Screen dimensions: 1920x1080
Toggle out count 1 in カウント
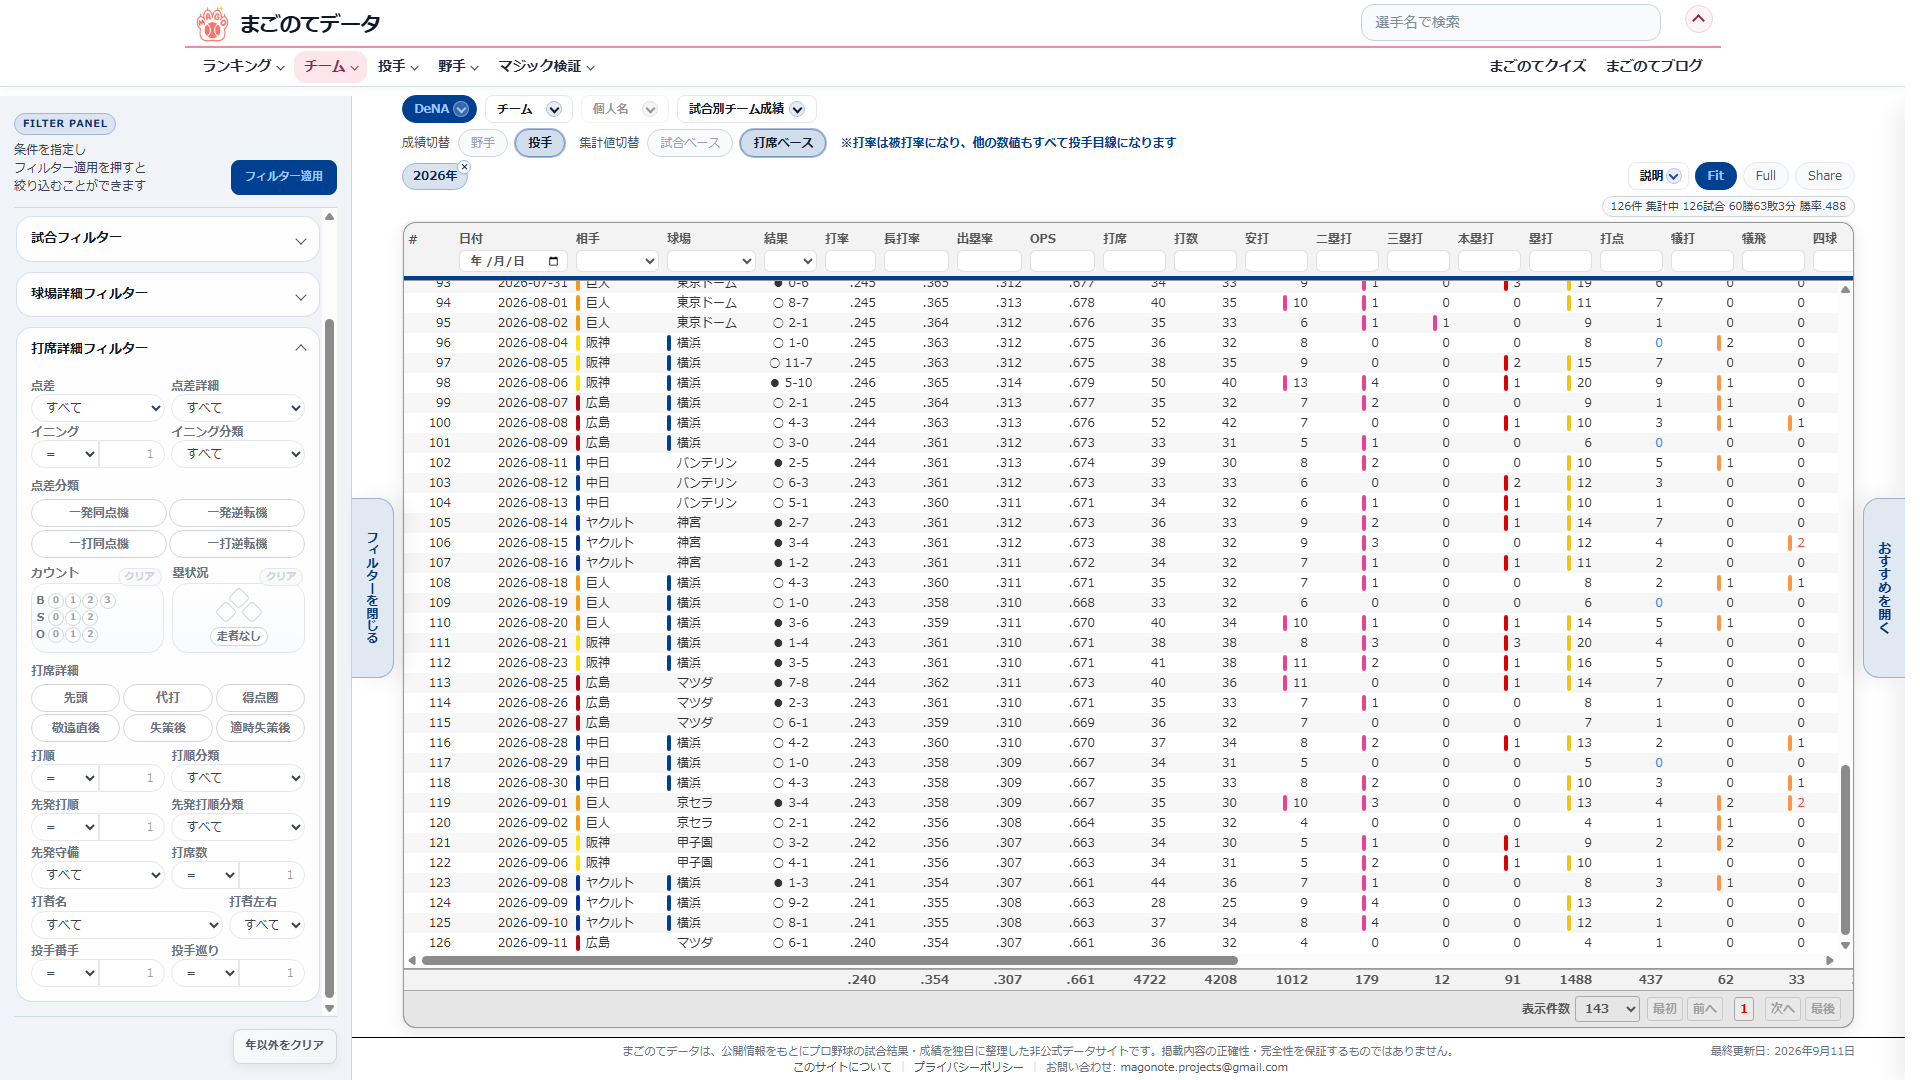(73, 634)
